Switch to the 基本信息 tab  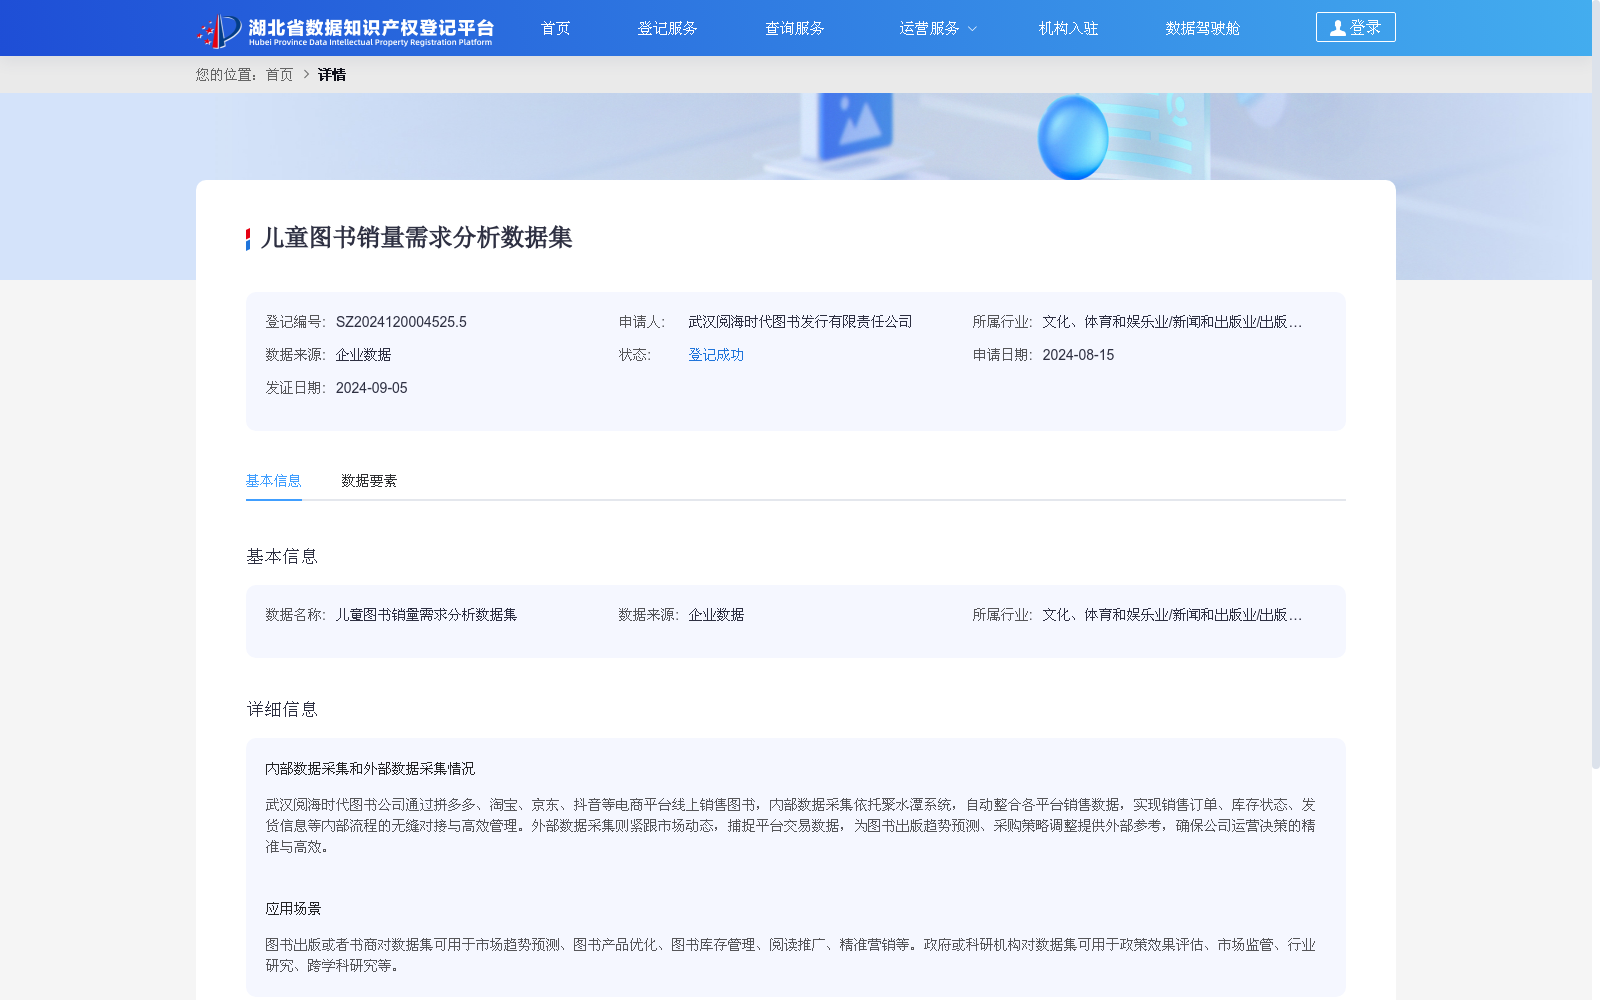(273, 481)
